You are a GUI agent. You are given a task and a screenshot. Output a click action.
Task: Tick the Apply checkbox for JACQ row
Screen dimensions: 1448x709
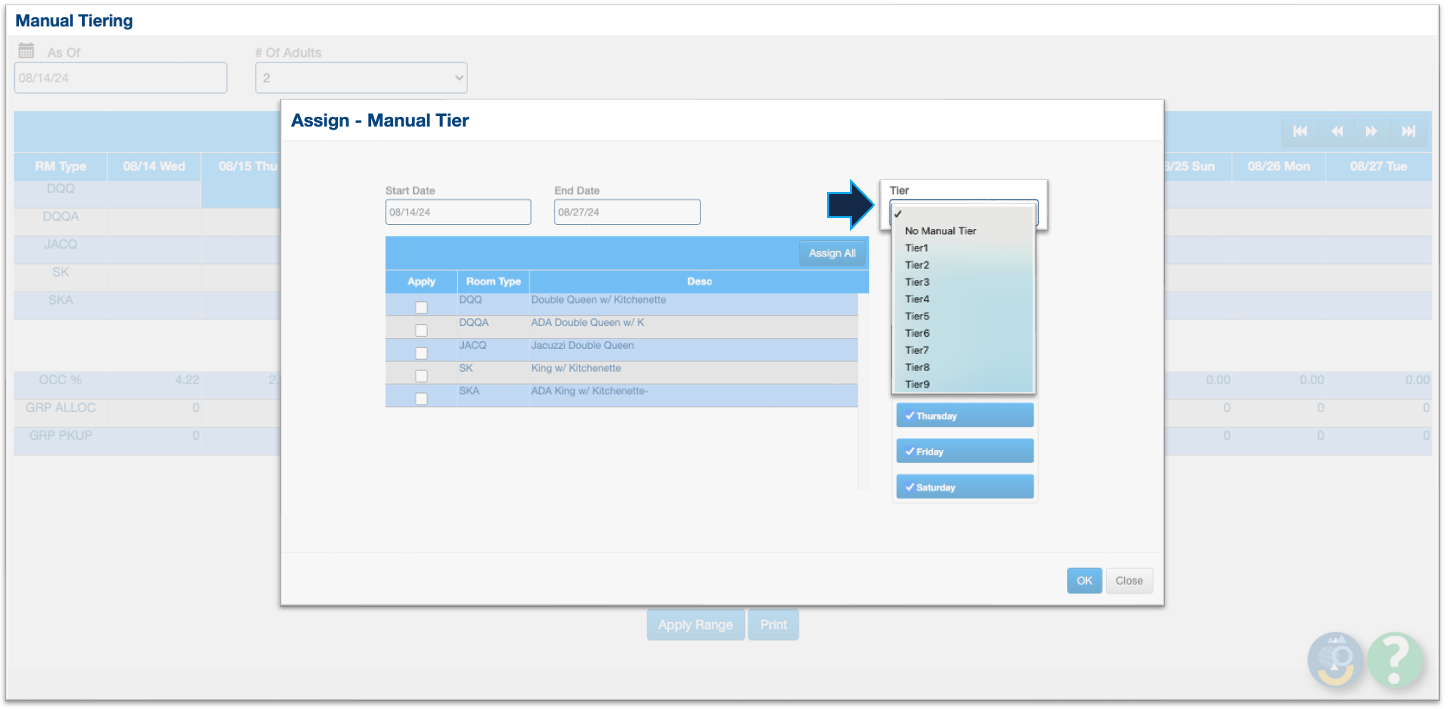[421, 353]
